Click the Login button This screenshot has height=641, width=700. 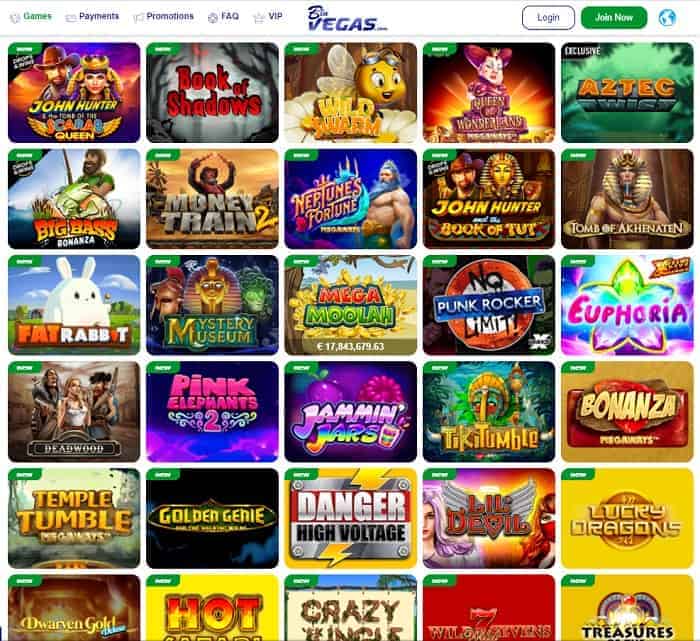click(548, 18)
